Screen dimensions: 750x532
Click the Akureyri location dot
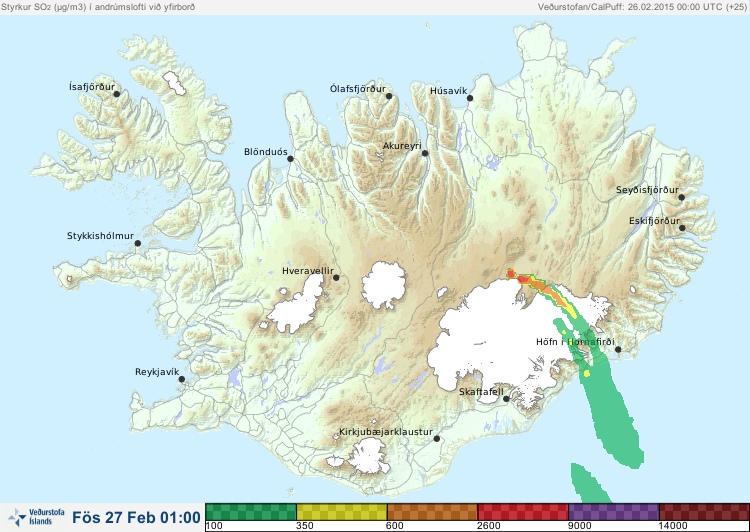pos(425,153)
